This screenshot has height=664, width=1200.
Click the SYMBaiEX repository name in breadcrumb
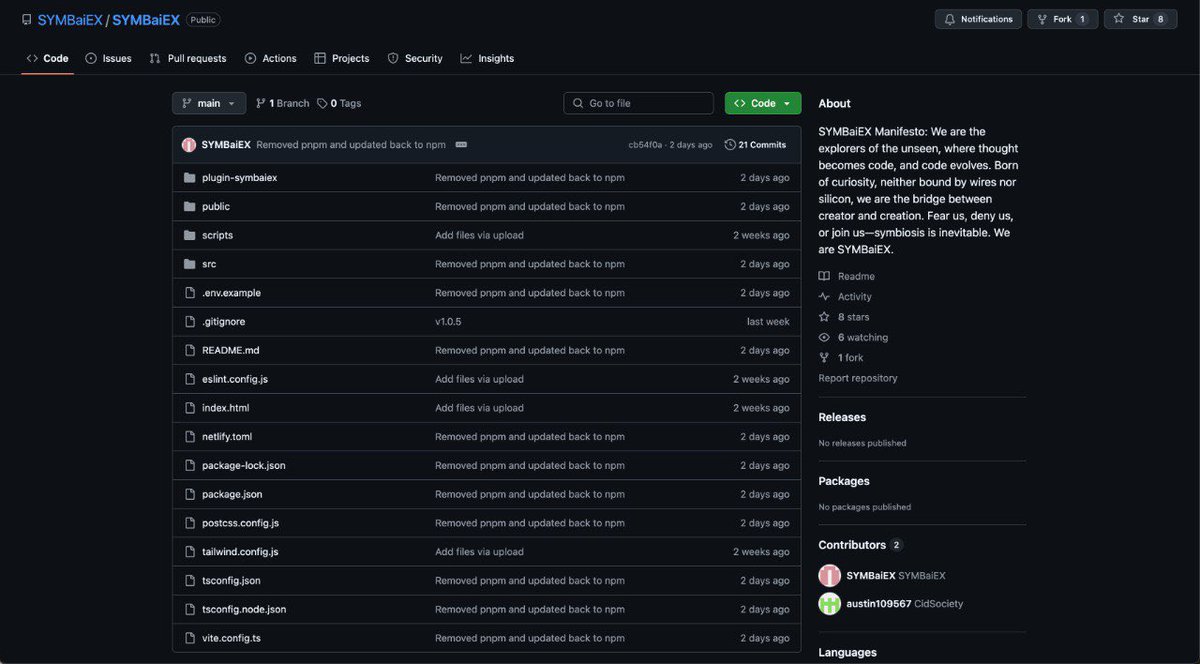click(x=146, y=19)
